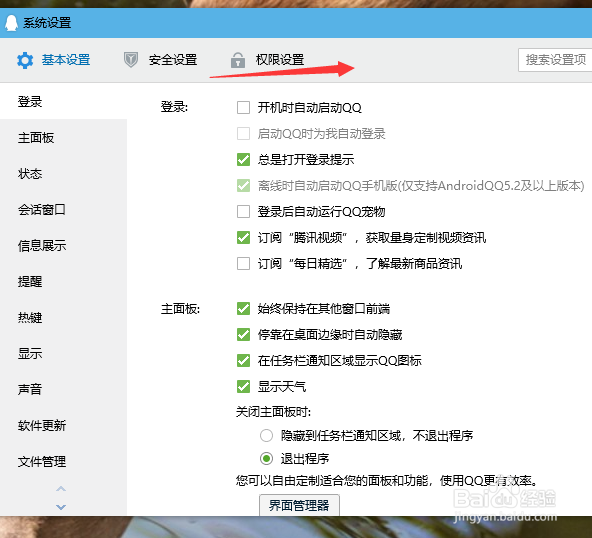Switch to the 安全设置 tab
Viewport: 592px width, 538px height.
click(x=173, y=60)
